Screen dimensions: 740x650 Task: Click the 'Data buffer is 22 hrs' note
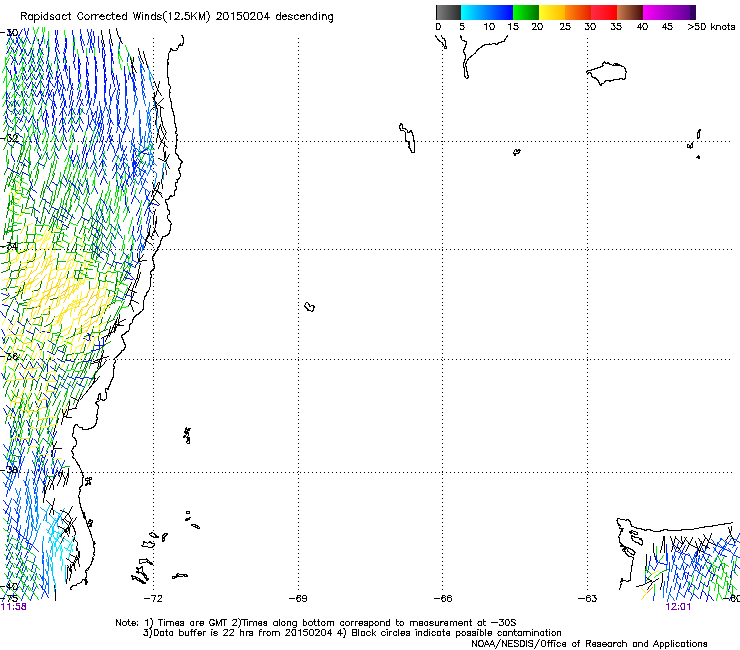point(352,633)
